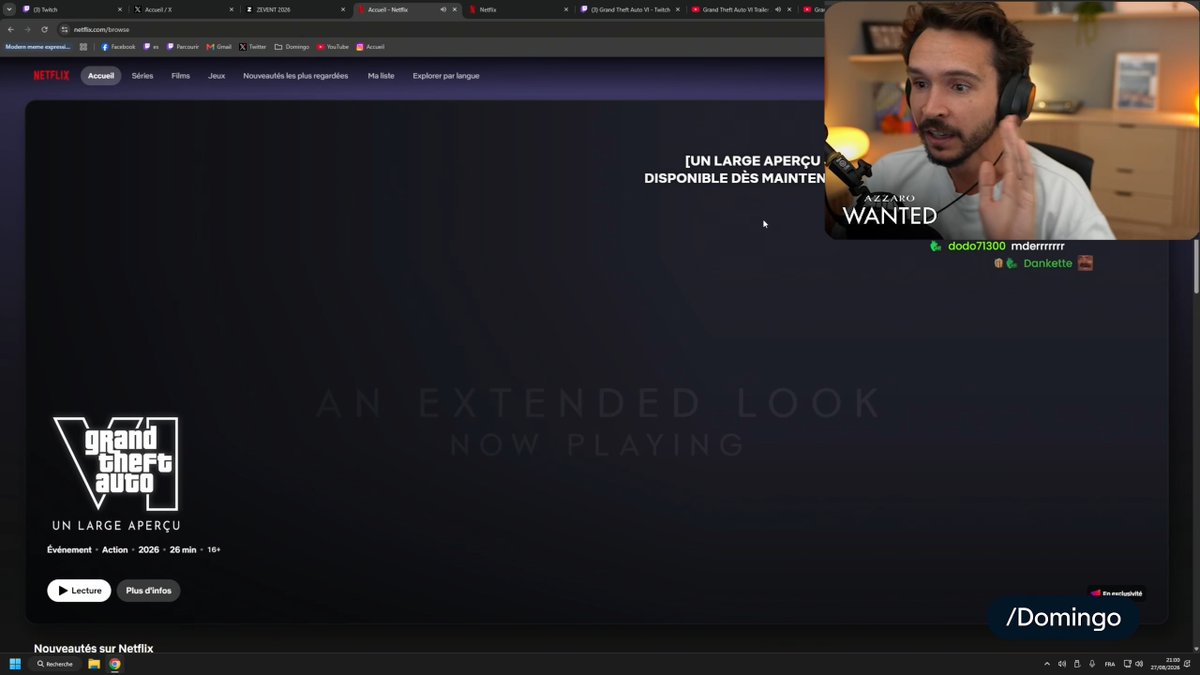Click the tray microphone icon
This screenshot has height=675, width=1200.
click(1092, 664)
